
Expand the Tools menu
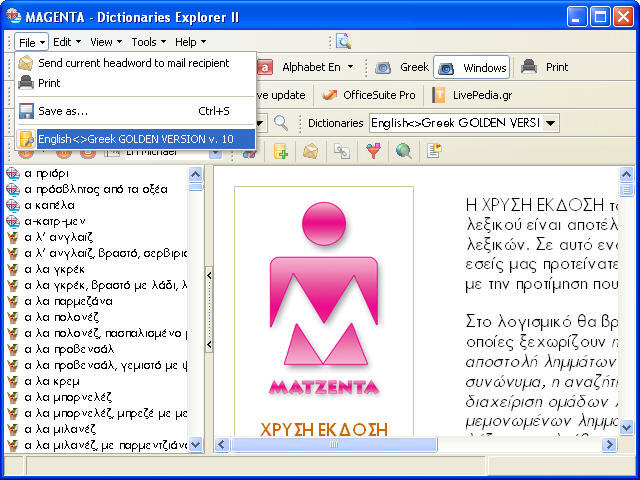(x=149, y=42)
